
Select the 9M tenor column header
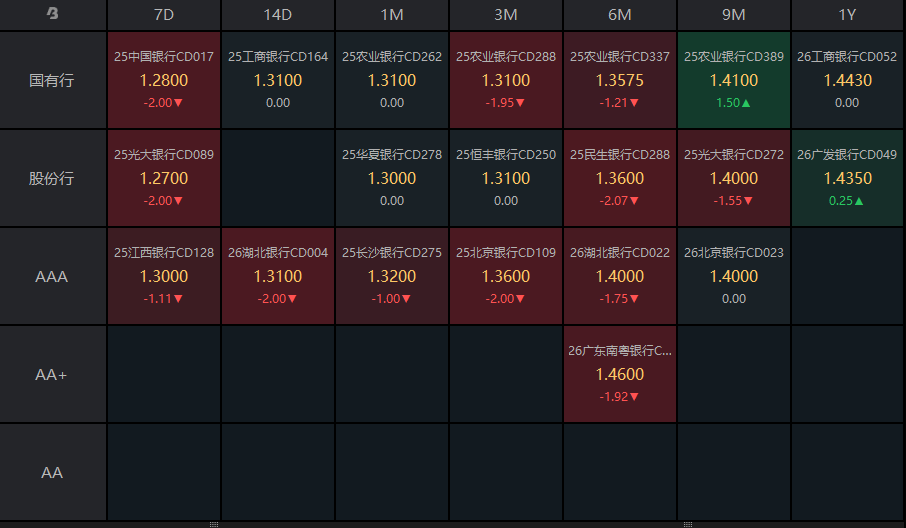pos(733,15)
